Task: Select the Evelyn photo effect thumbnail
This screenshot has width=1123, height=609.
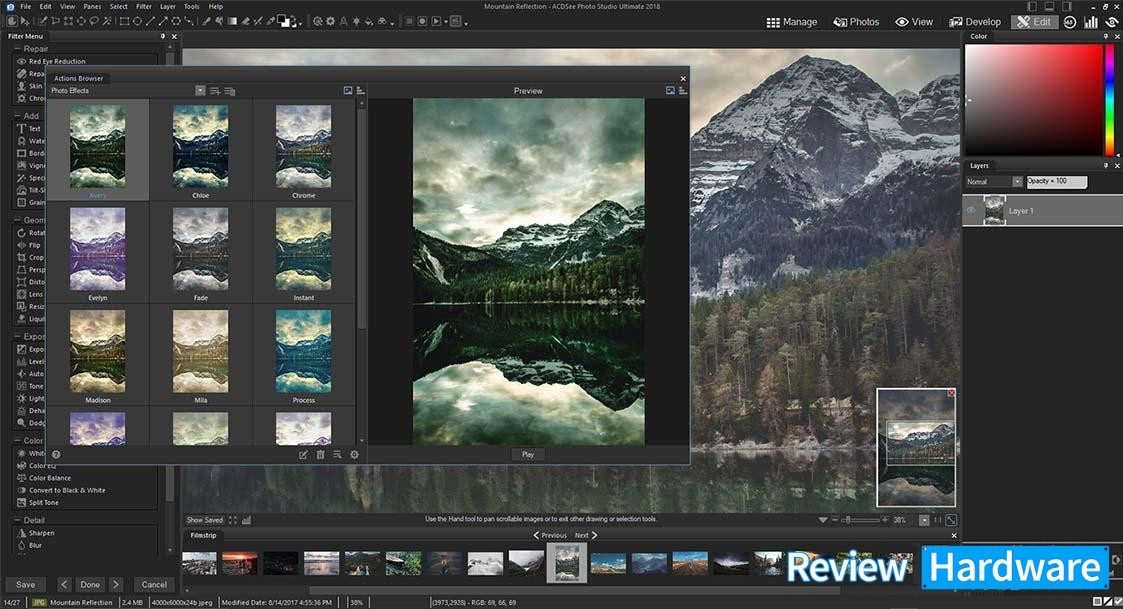Action: tap(97, 249)
